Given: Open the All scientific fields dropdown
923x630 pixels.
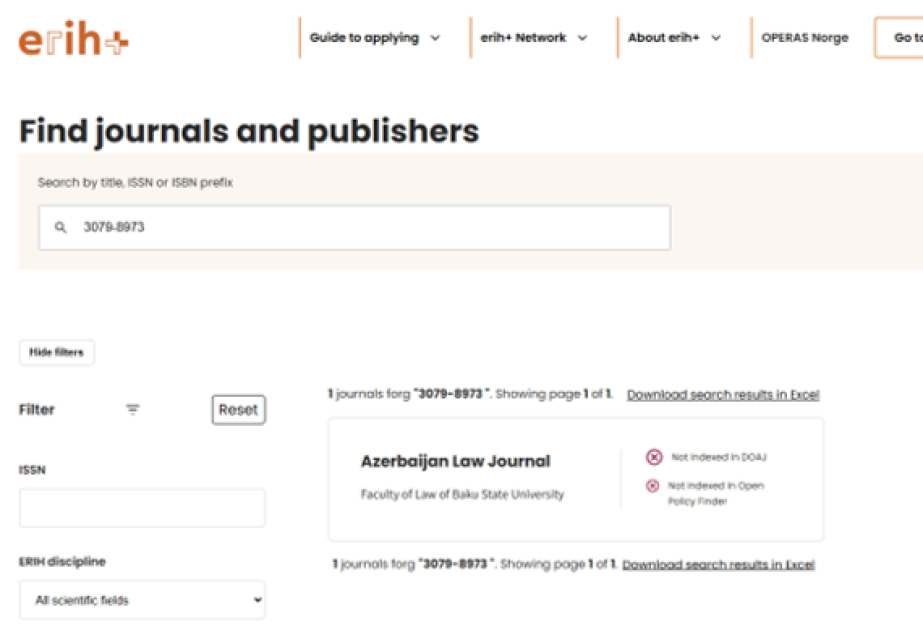Looking at the screenshot, I should coord(142,600).
